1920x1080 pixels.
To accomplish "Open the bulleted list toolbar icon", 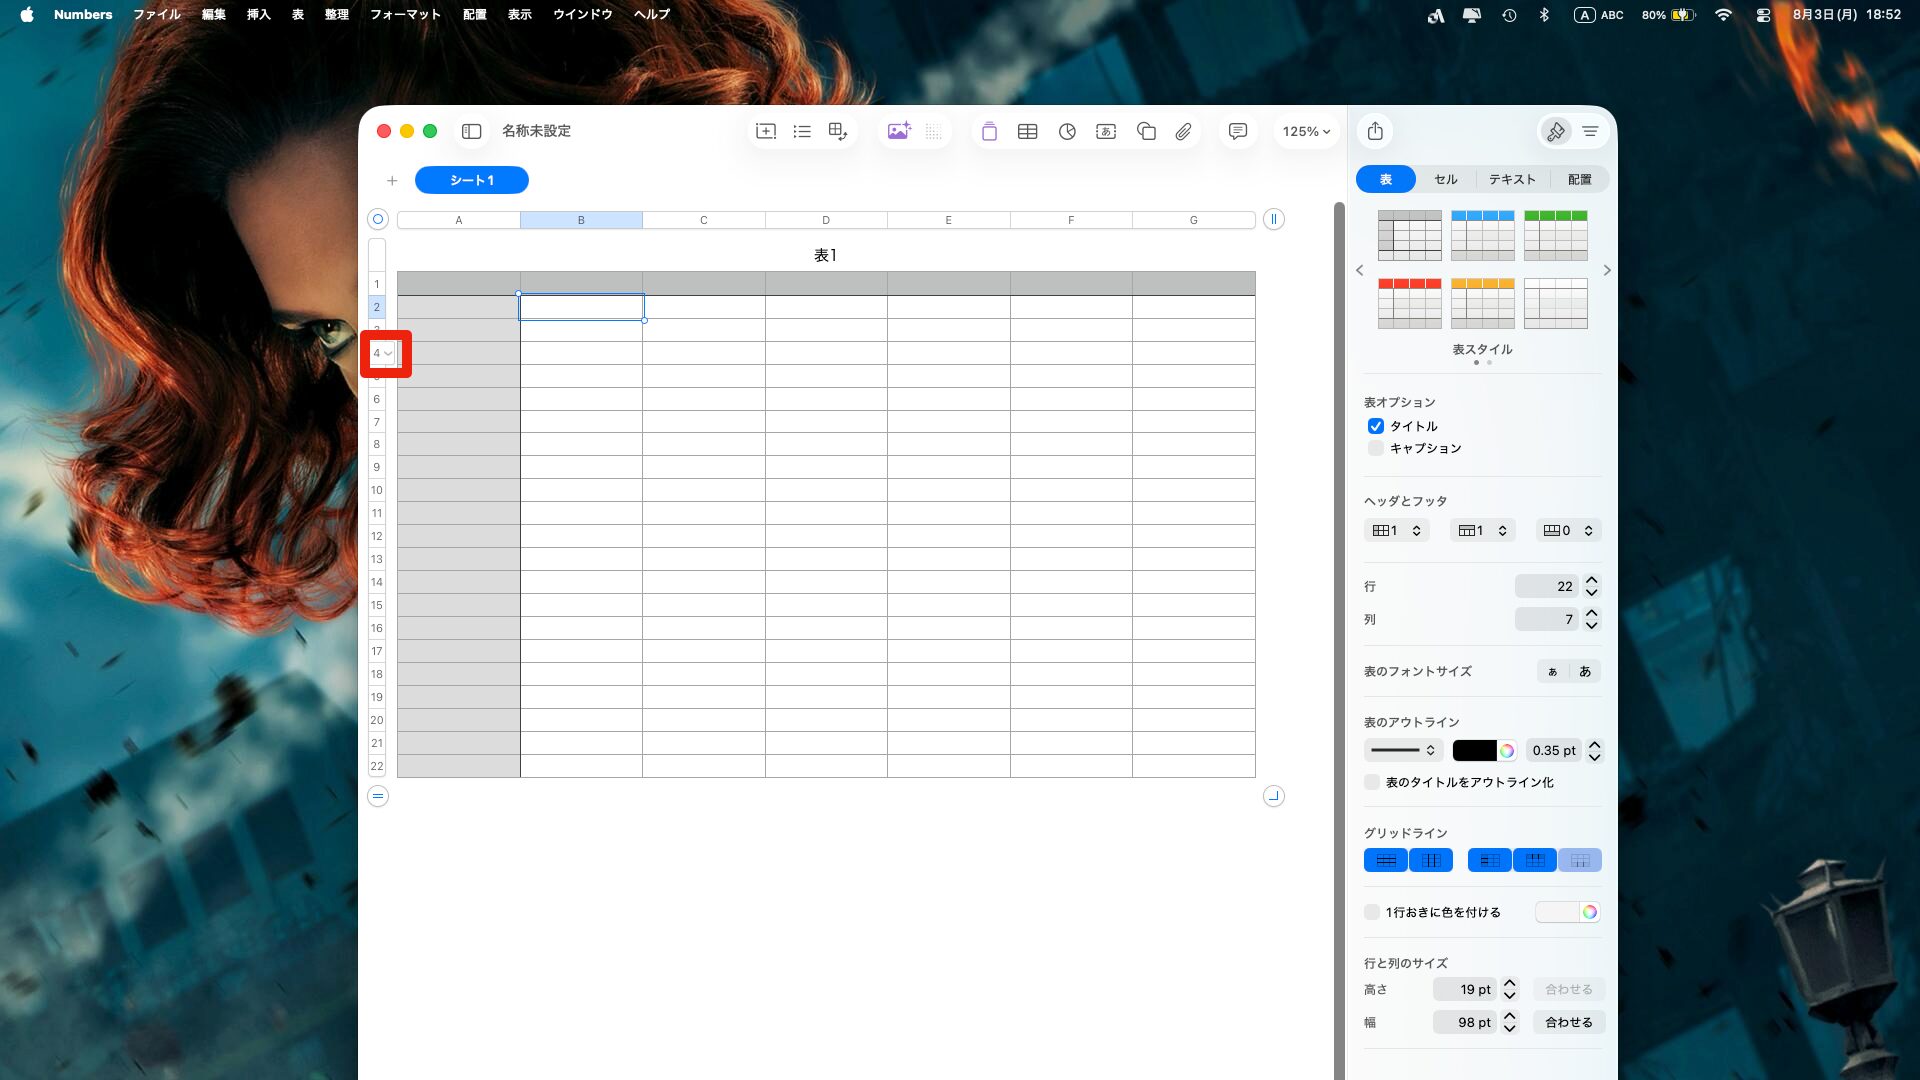I will pyautogui.click(x=802, y=131).
